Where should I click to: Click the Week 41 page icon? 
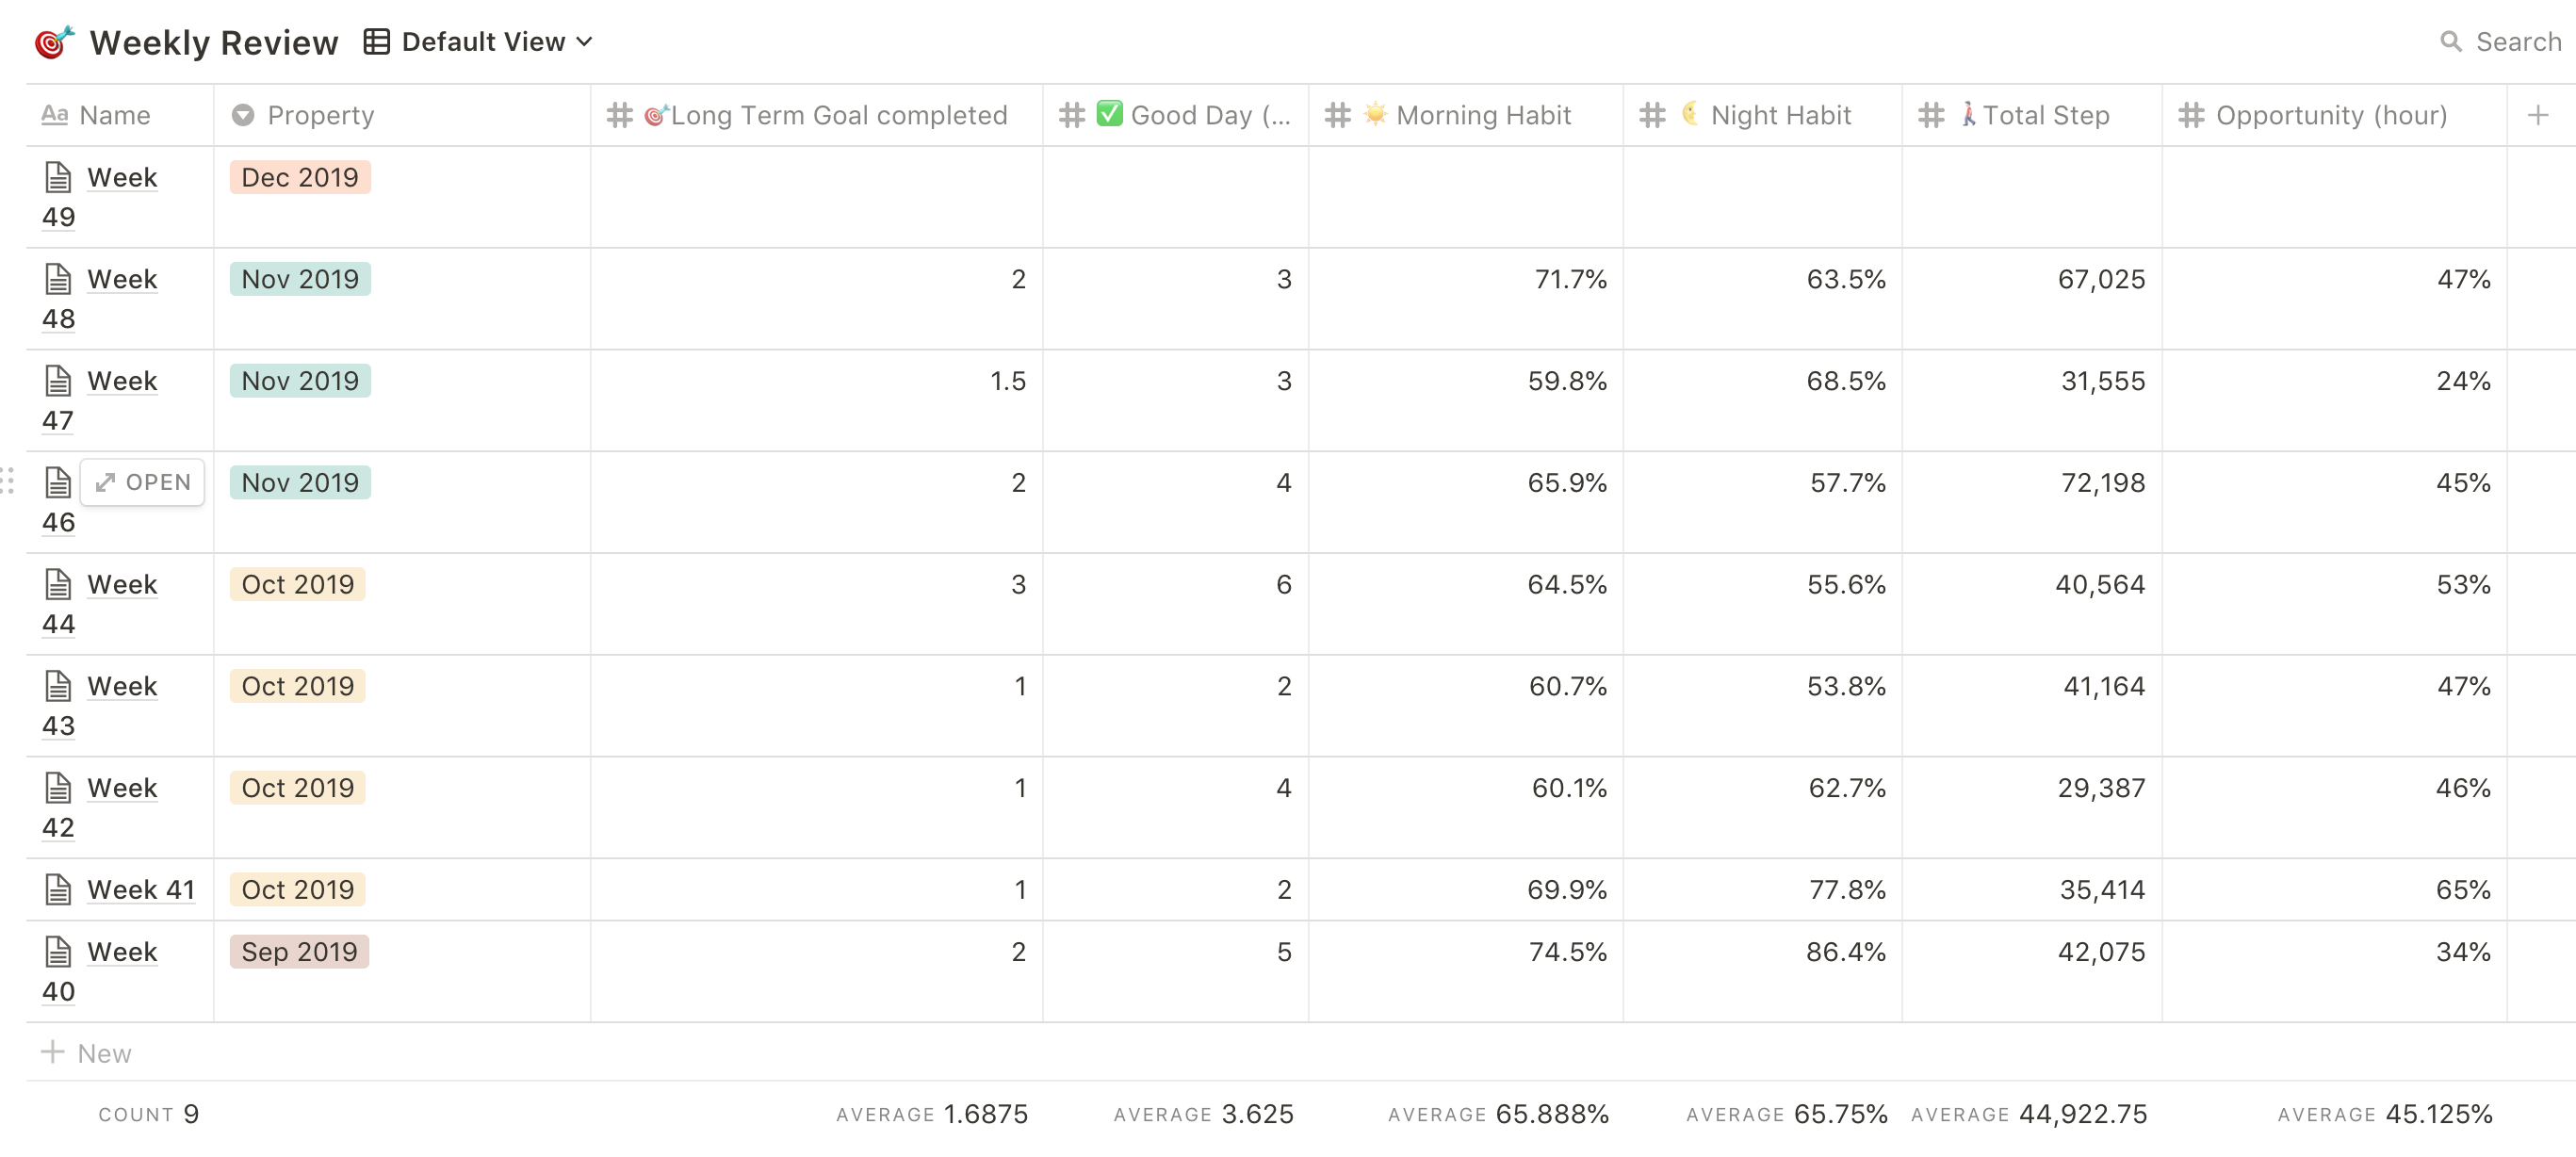(58, 889)
